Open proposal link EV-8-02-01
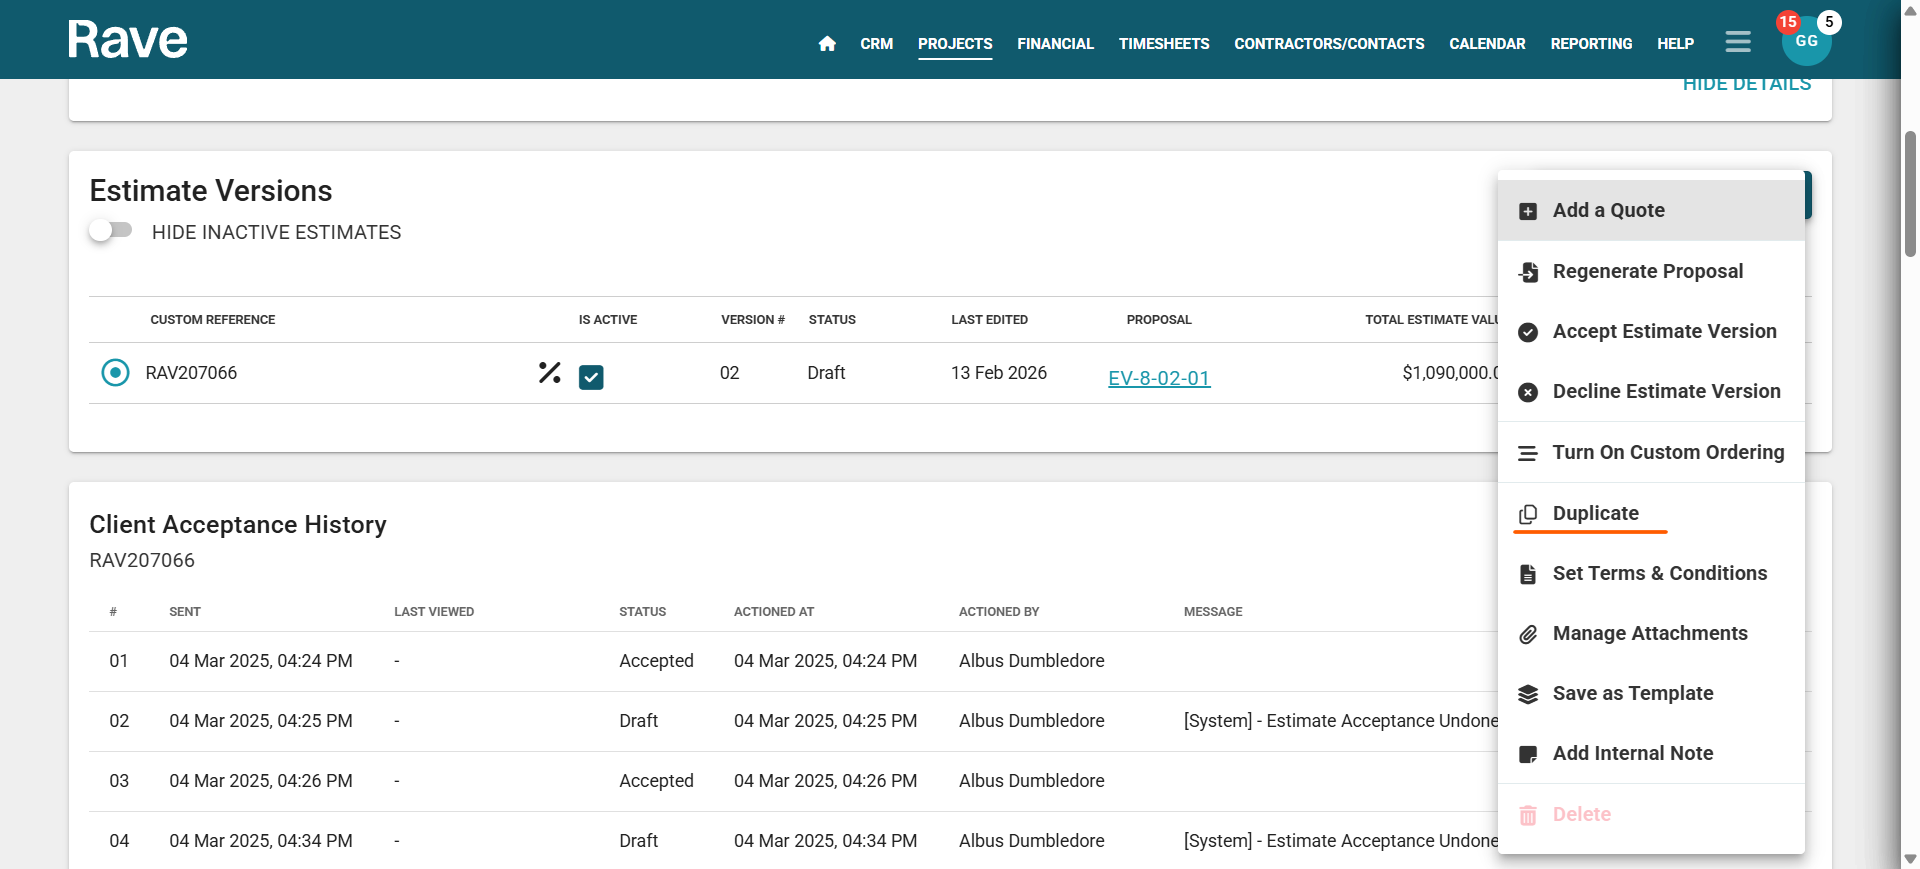This screenshot has height=869, width=1920. pyautogui.click(x=1159, y=378)
